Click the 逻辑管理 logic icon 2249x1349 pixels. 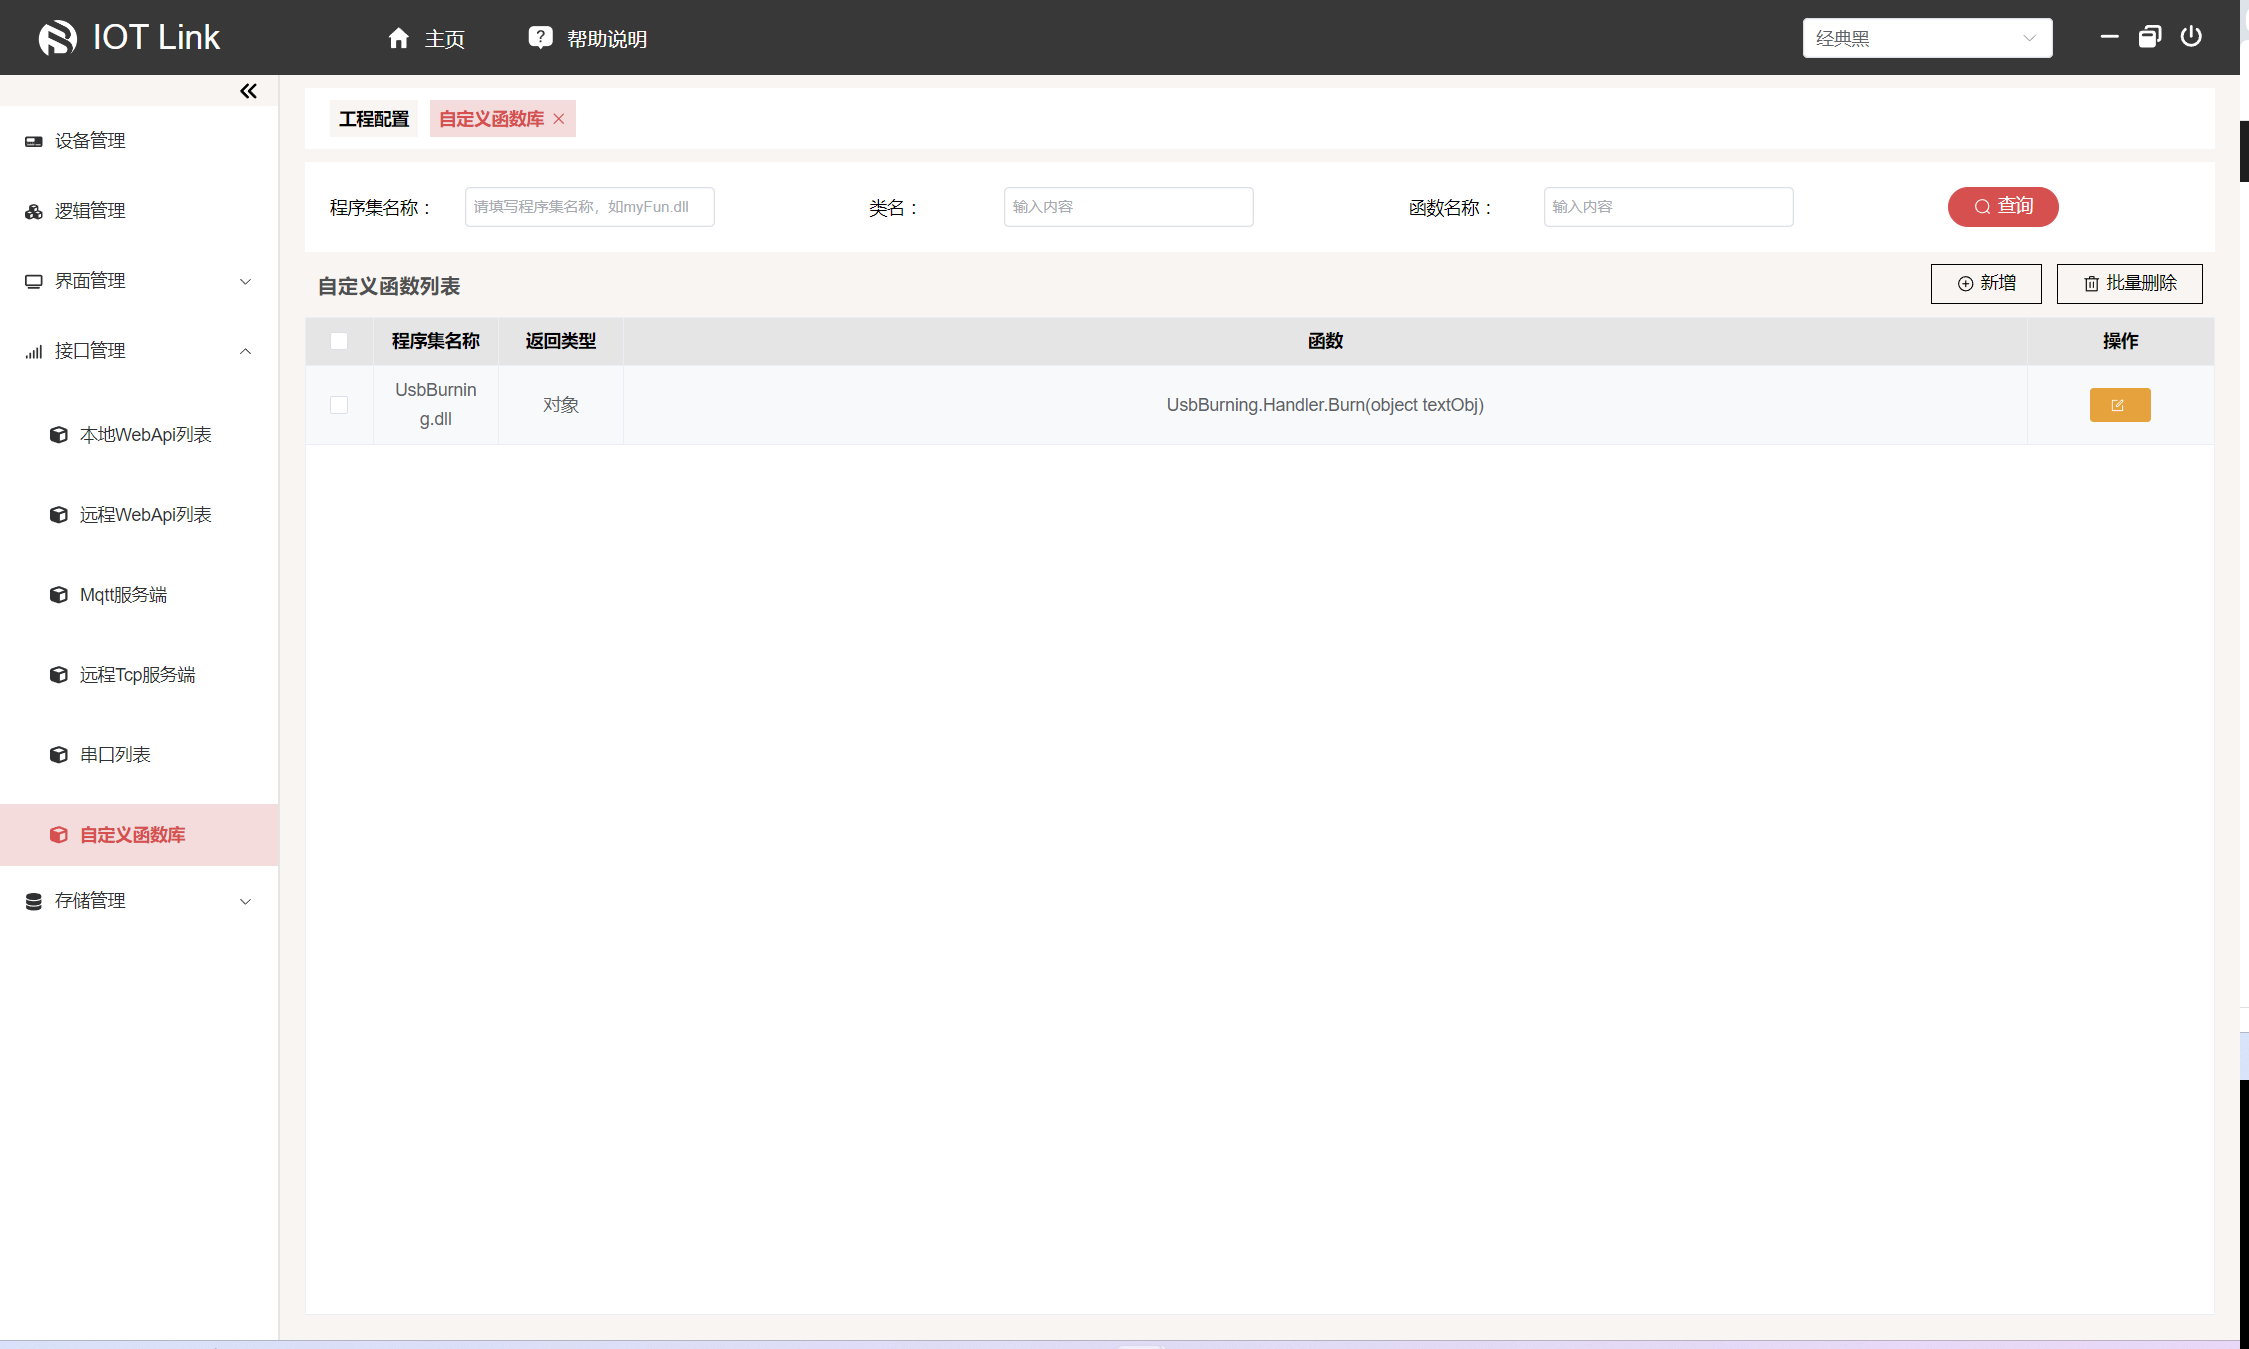(x=34, y=211)
